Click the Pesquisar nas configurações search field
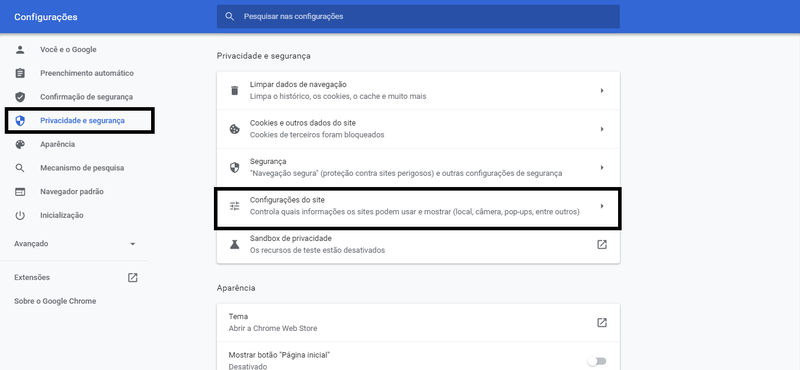The height and width of the screenshot is (370, 800). (418, 16)
